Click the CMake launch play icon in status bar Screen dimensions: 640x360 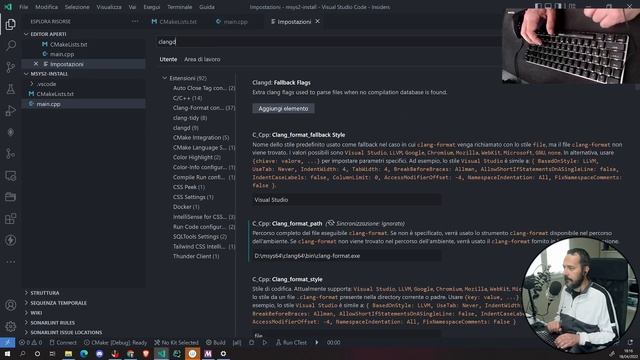[x=264, y=342]
